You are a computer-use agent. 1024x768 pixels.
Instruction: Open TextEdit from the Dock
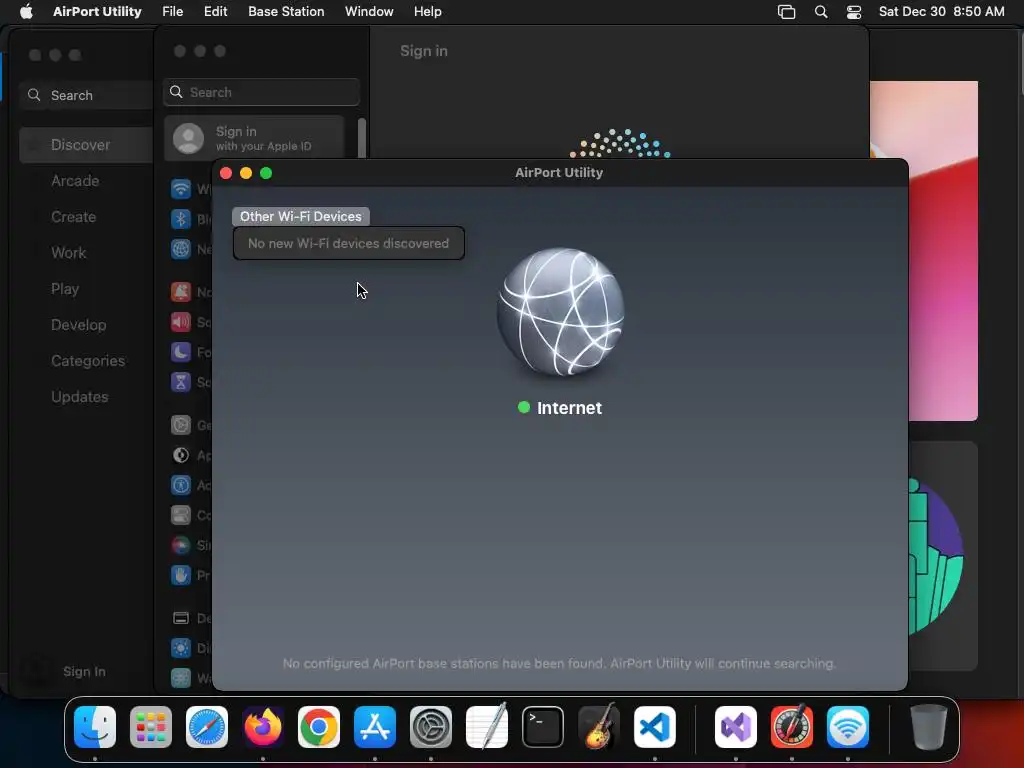(x=487, y=727)
